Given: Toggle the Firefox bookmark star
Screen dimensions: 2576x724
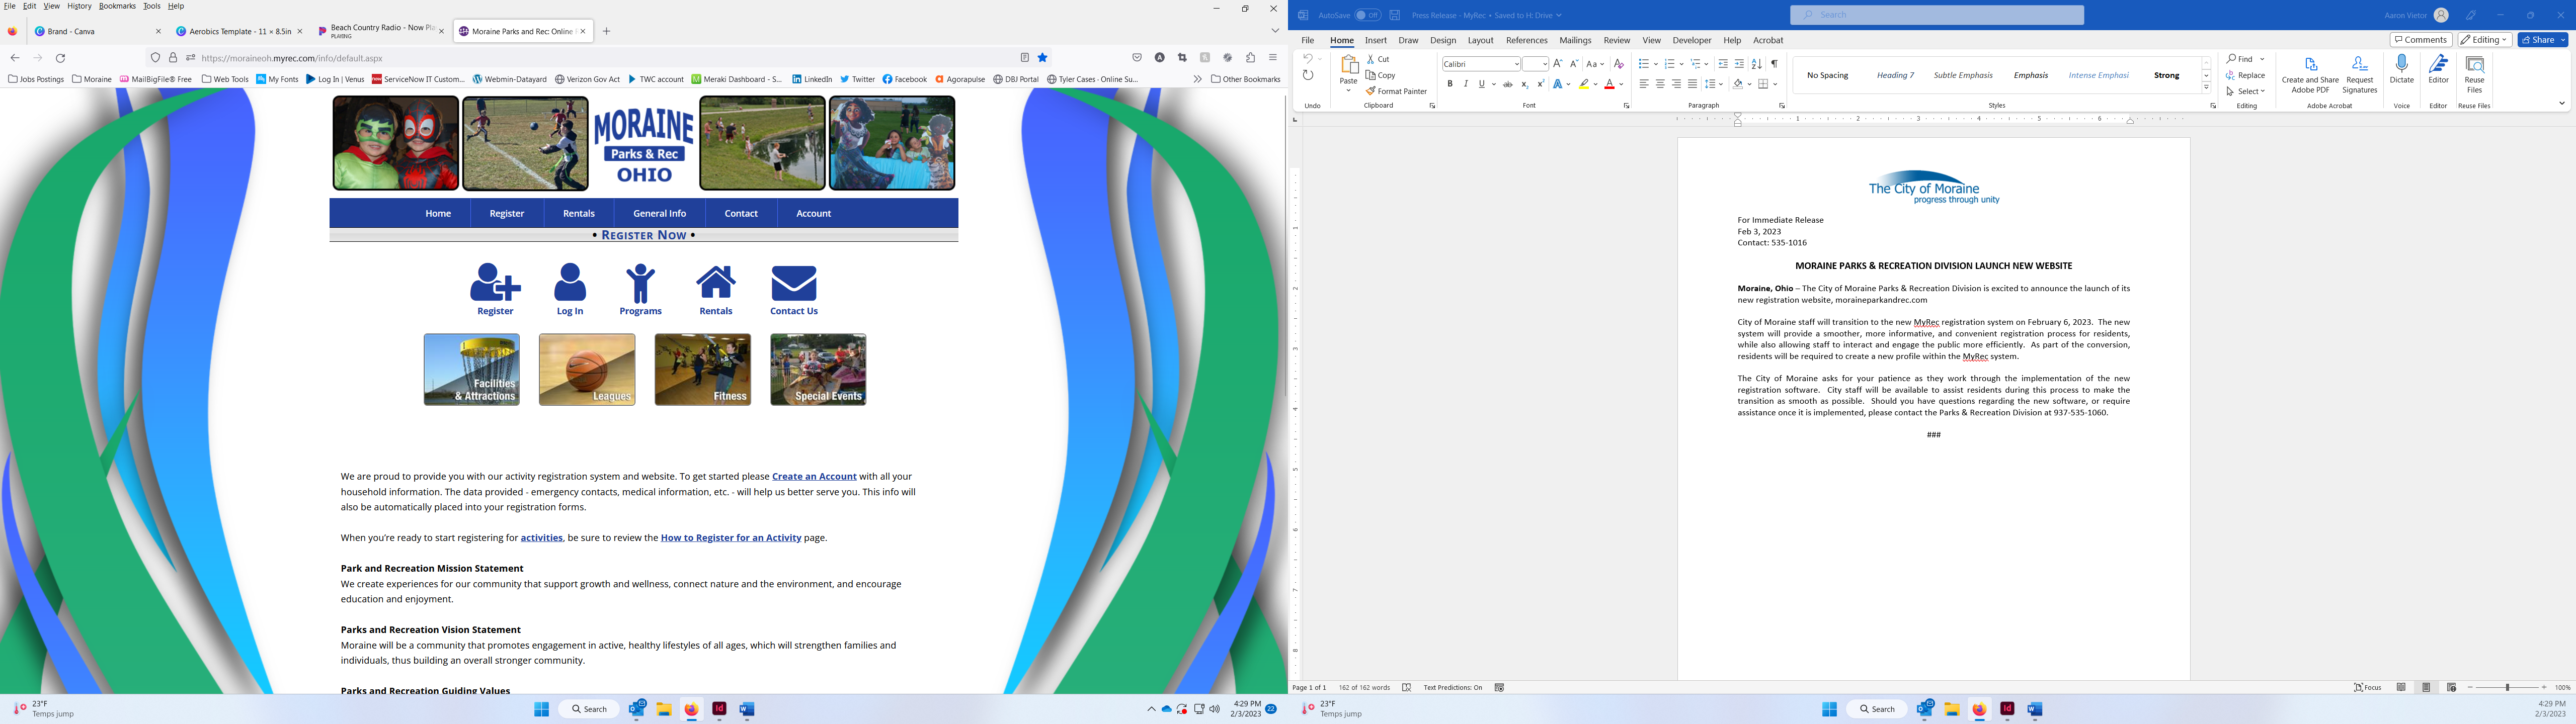Looking at the screenshot, I should (1043, 58).
